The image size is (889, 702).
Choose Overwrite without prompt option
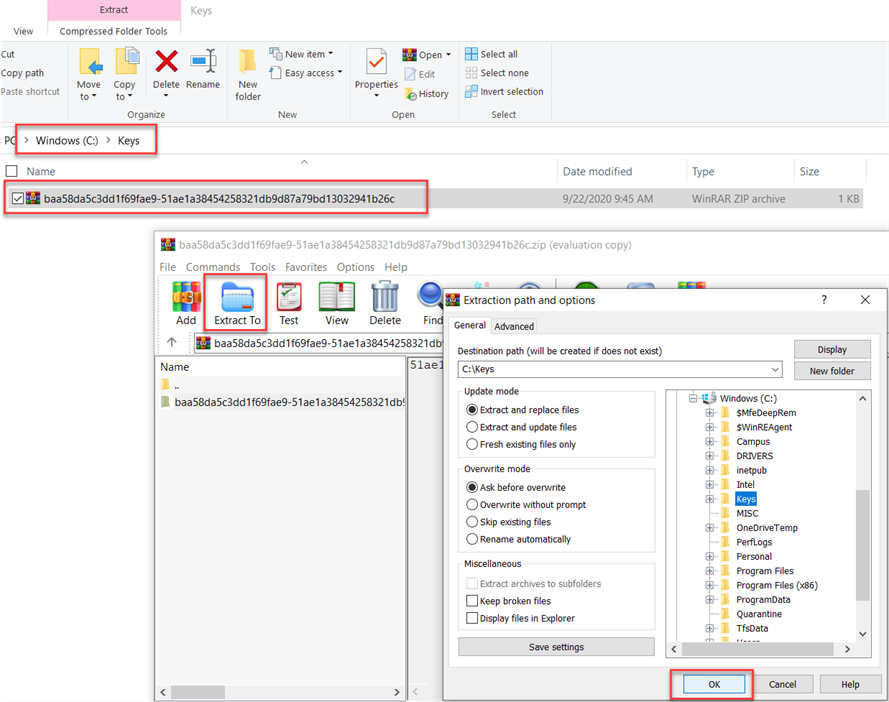(472, 505)
